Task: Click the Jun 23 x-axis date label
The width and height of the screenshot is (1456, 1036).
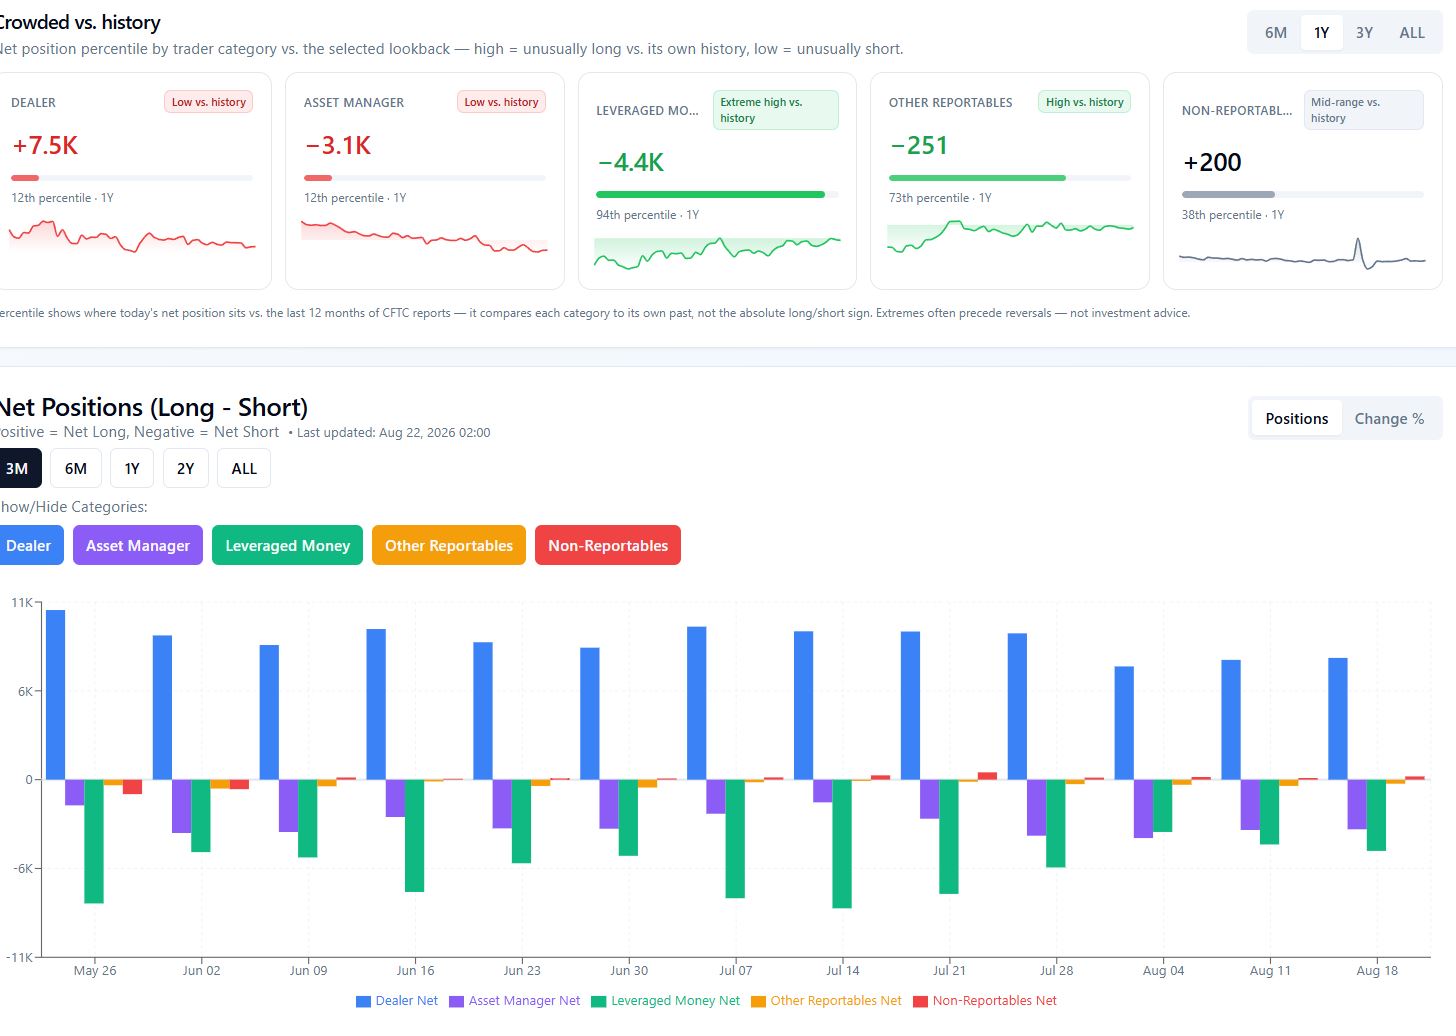Action: (522, 970)
